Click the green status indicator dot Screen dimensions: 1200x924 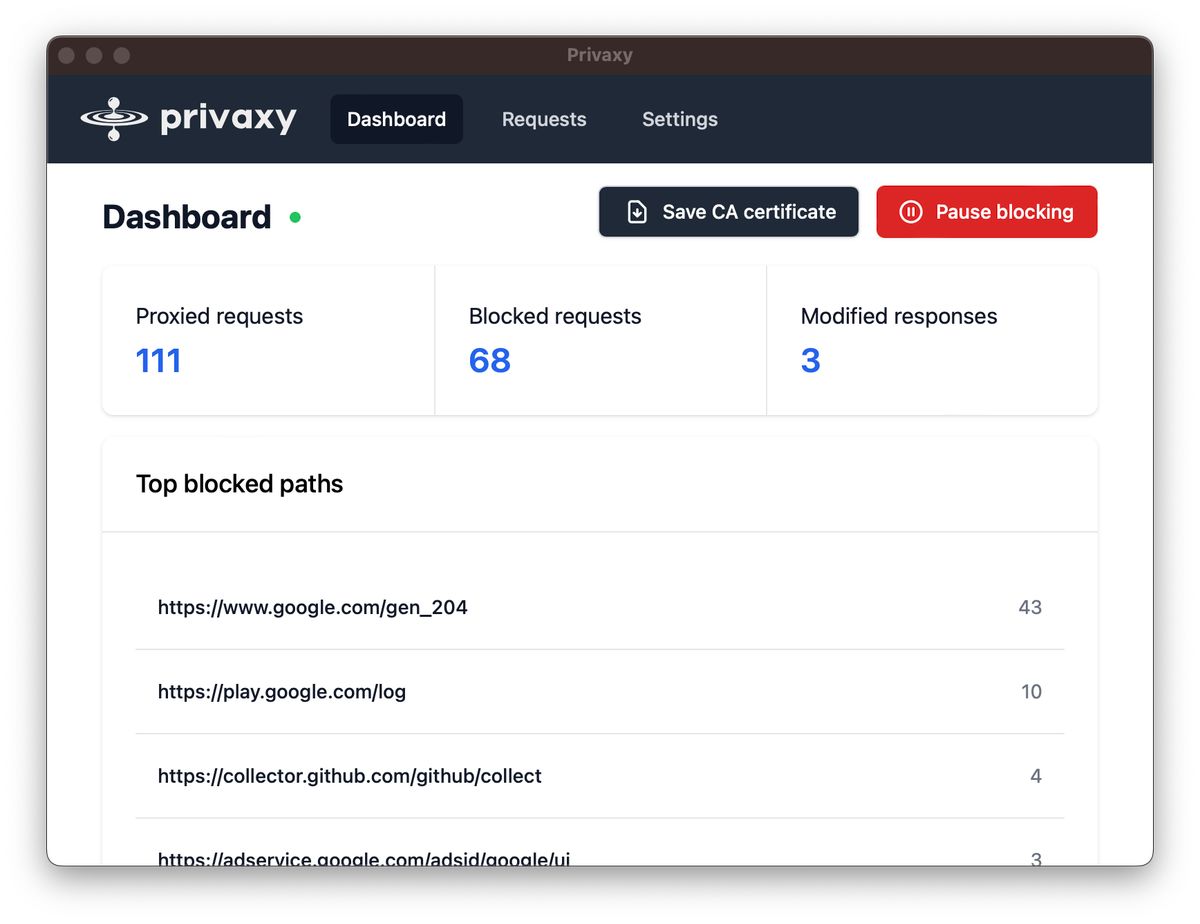pos(295,217)
